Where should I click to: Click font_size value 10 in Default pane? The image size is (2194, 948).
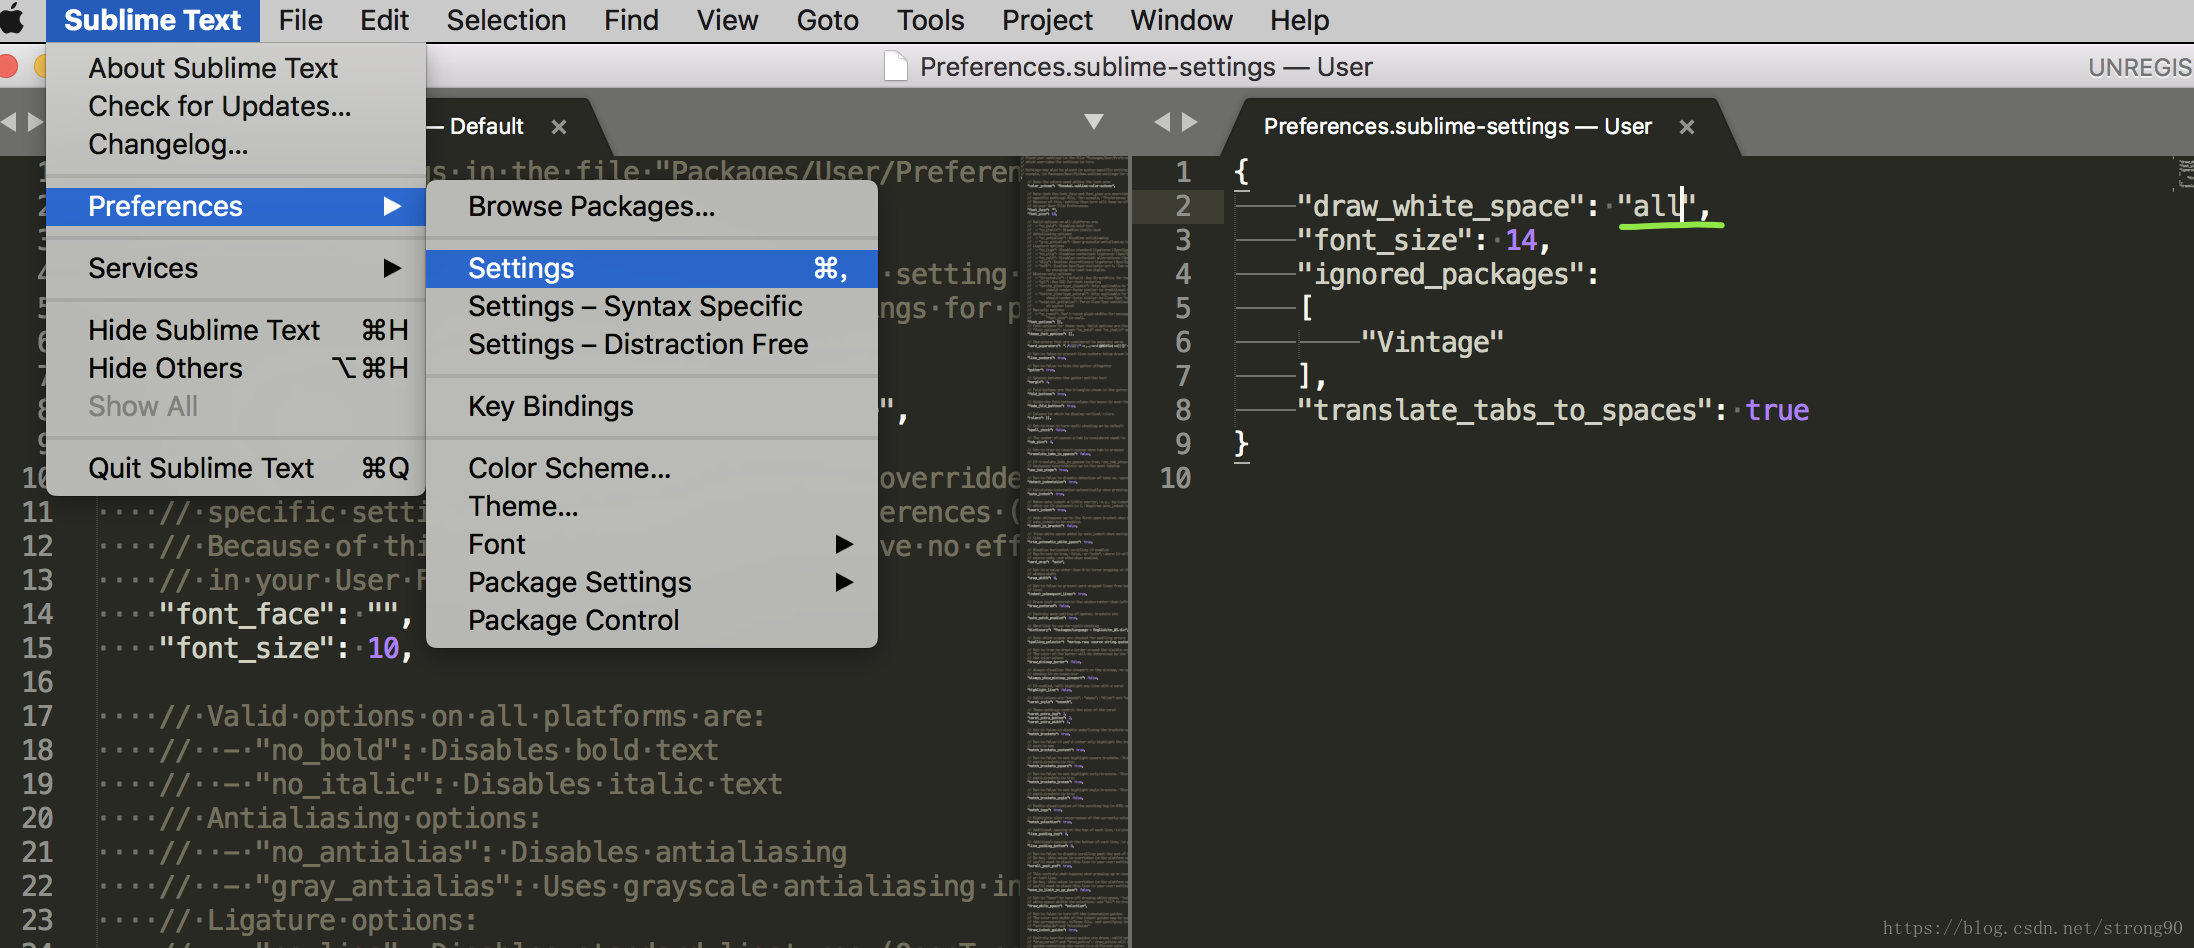[x=384, y=648]
